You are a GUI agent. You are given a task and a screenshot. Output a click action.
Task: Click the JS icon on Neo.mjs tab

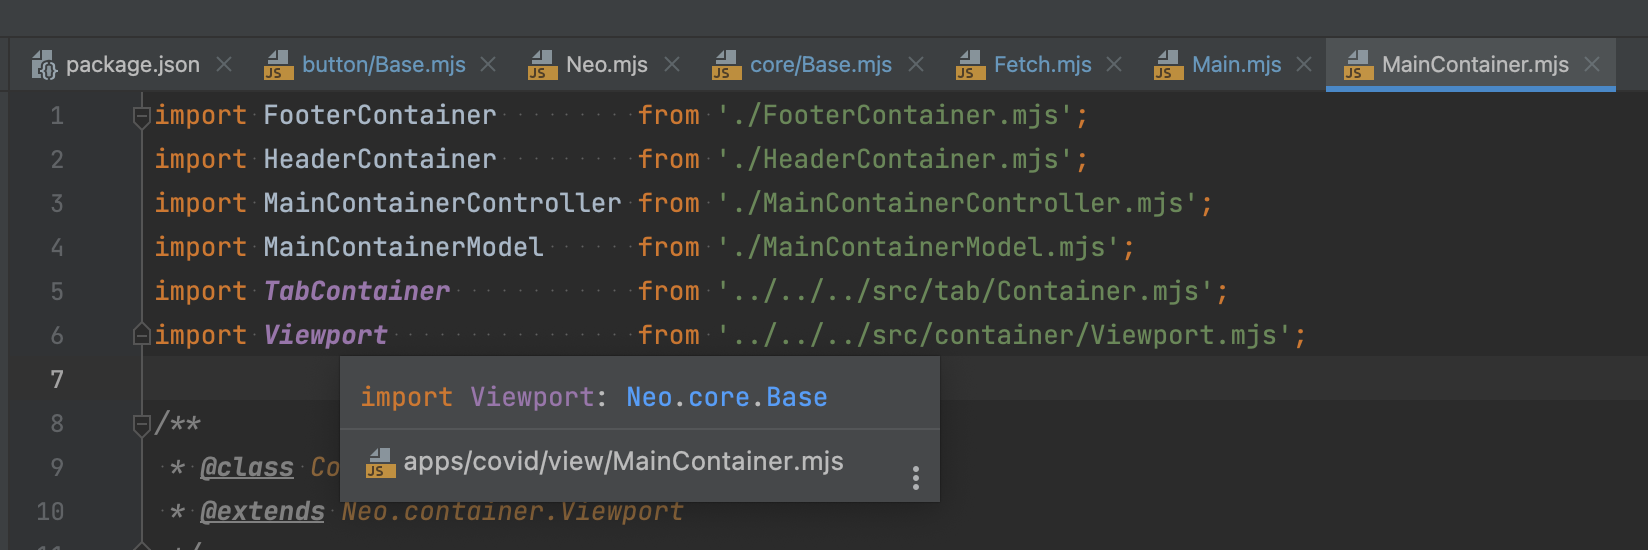click(542, 65)
